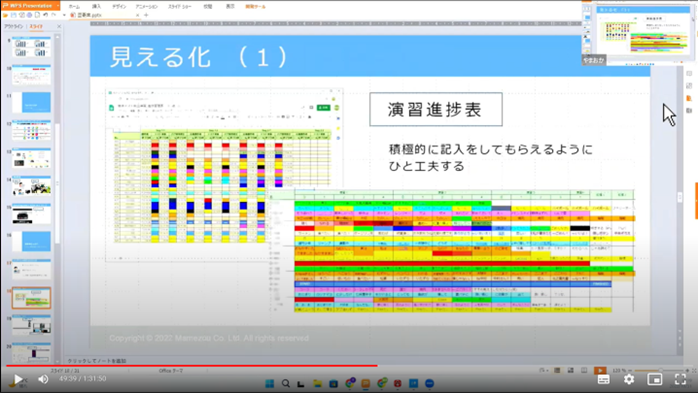This screenshot has height=393, width=698.
Task: Select slide 13 thumbnail
Action: pyautogui.click(x=31, y=158)
